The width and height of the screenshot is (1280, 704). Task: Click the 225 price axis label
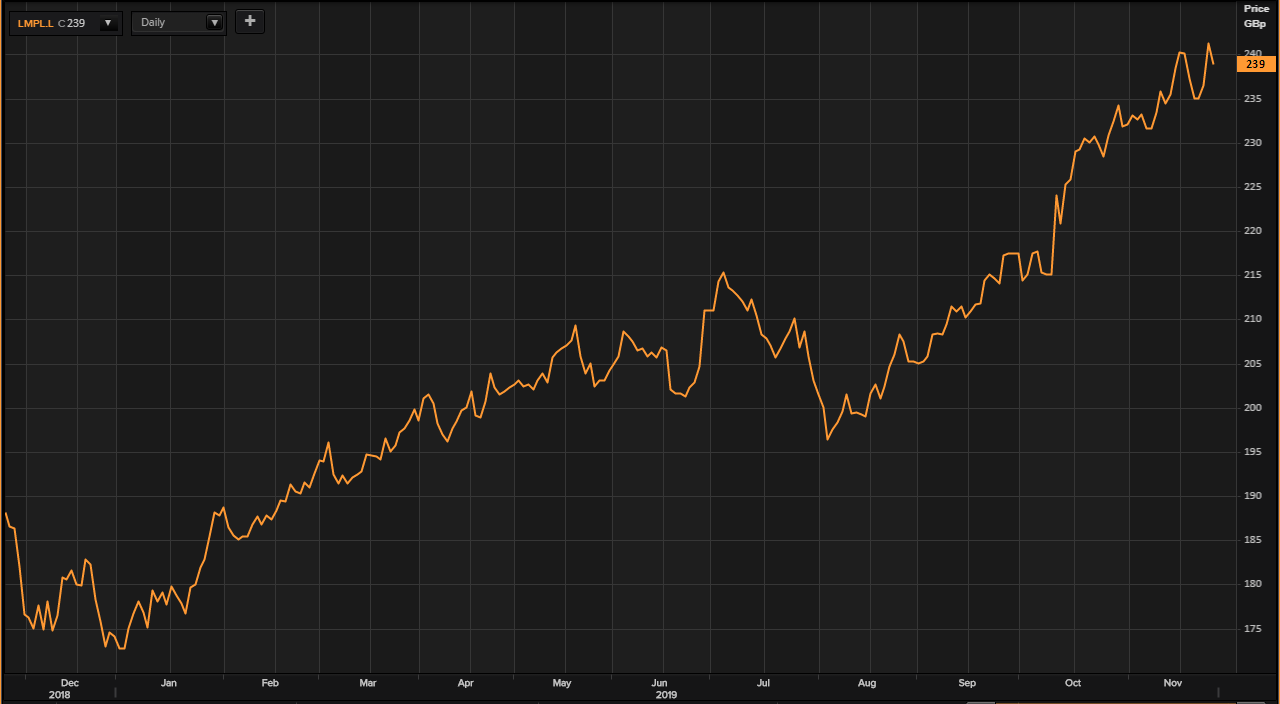[1253, 187]
